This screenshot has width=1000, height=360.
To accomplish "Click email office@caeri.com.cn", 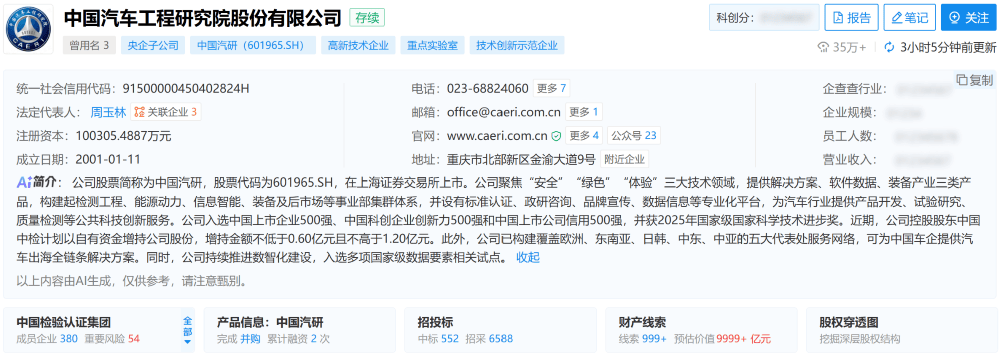I will (x=504, y=112).
